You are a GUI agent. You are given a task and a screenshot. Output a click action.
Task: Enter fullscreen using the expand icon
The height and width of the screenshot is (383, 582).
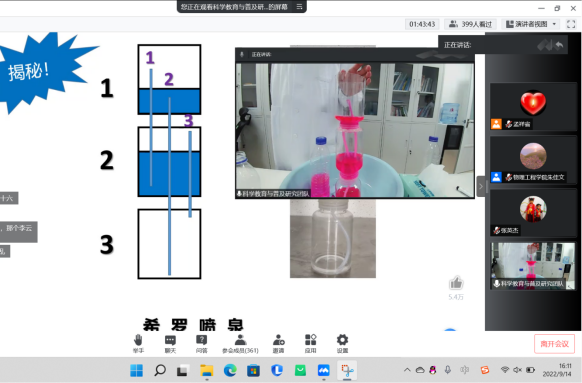click(x=571, y=24)
